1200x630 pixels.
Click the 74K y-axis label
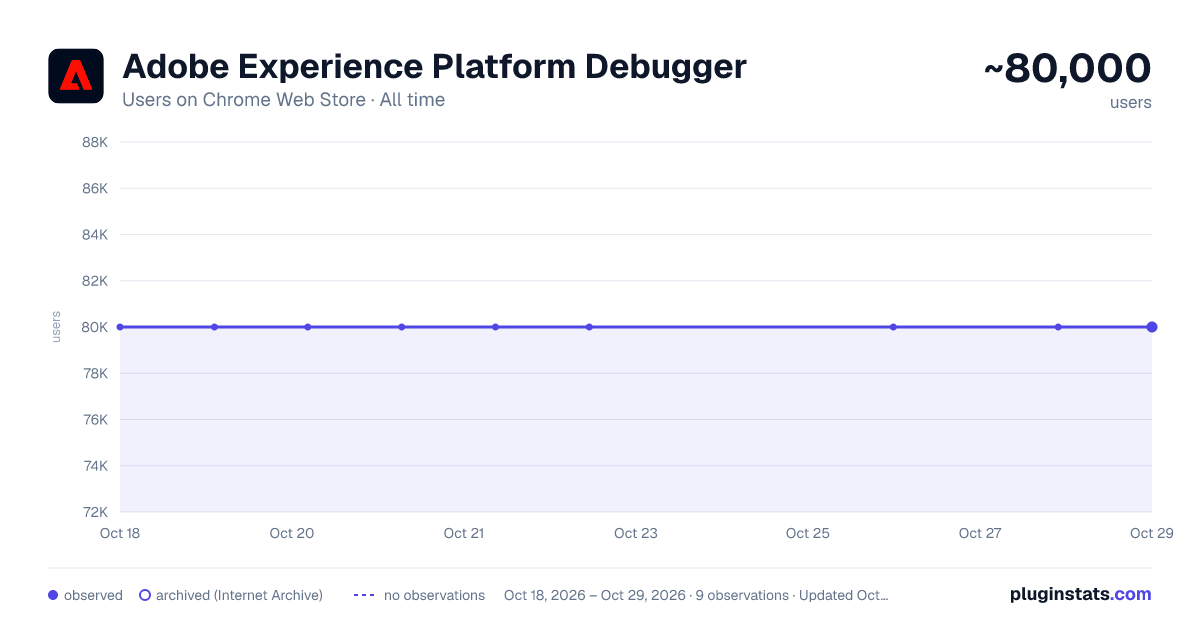(95, 466)
